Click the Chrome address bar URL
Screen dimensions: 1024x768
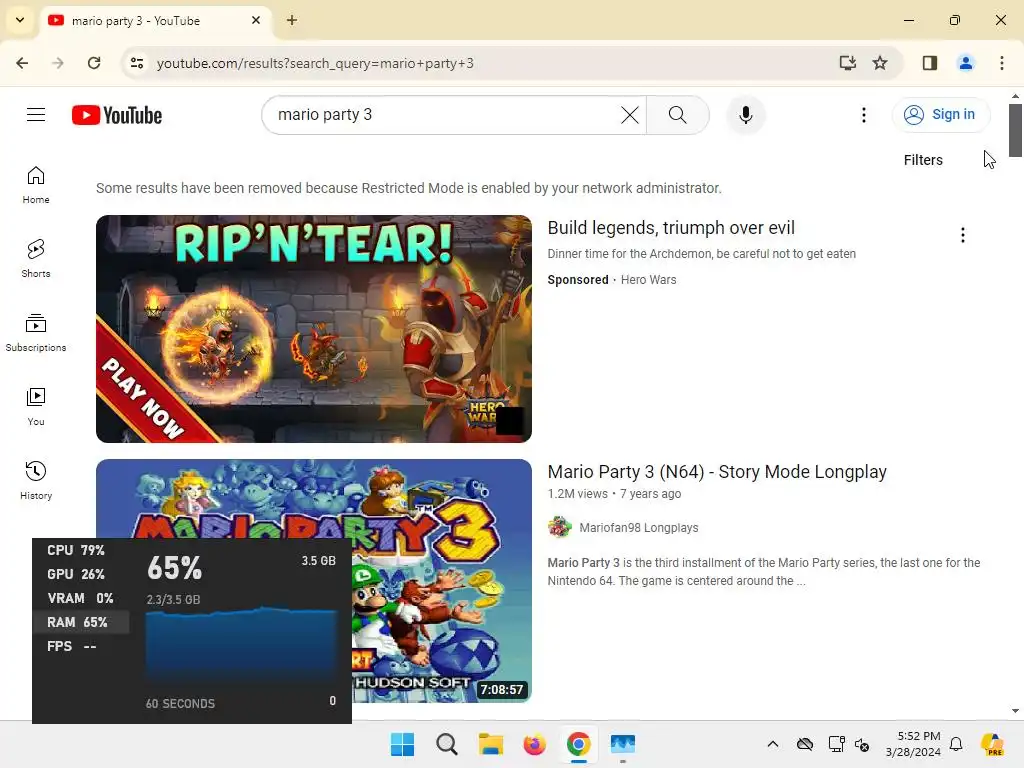(x=315, y=63)
